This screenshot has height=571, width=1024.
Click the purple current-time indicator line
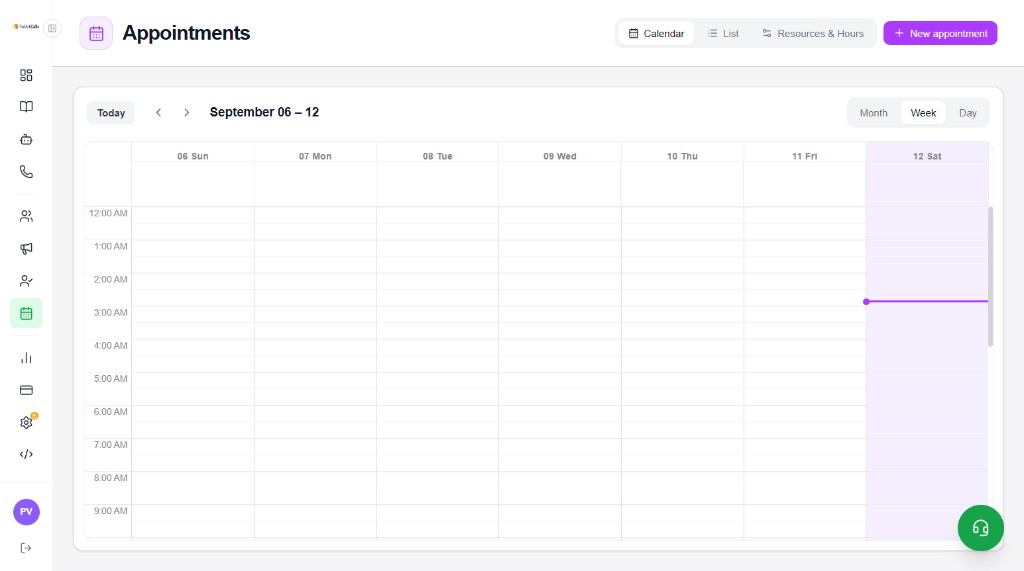[x=927, y=301]
